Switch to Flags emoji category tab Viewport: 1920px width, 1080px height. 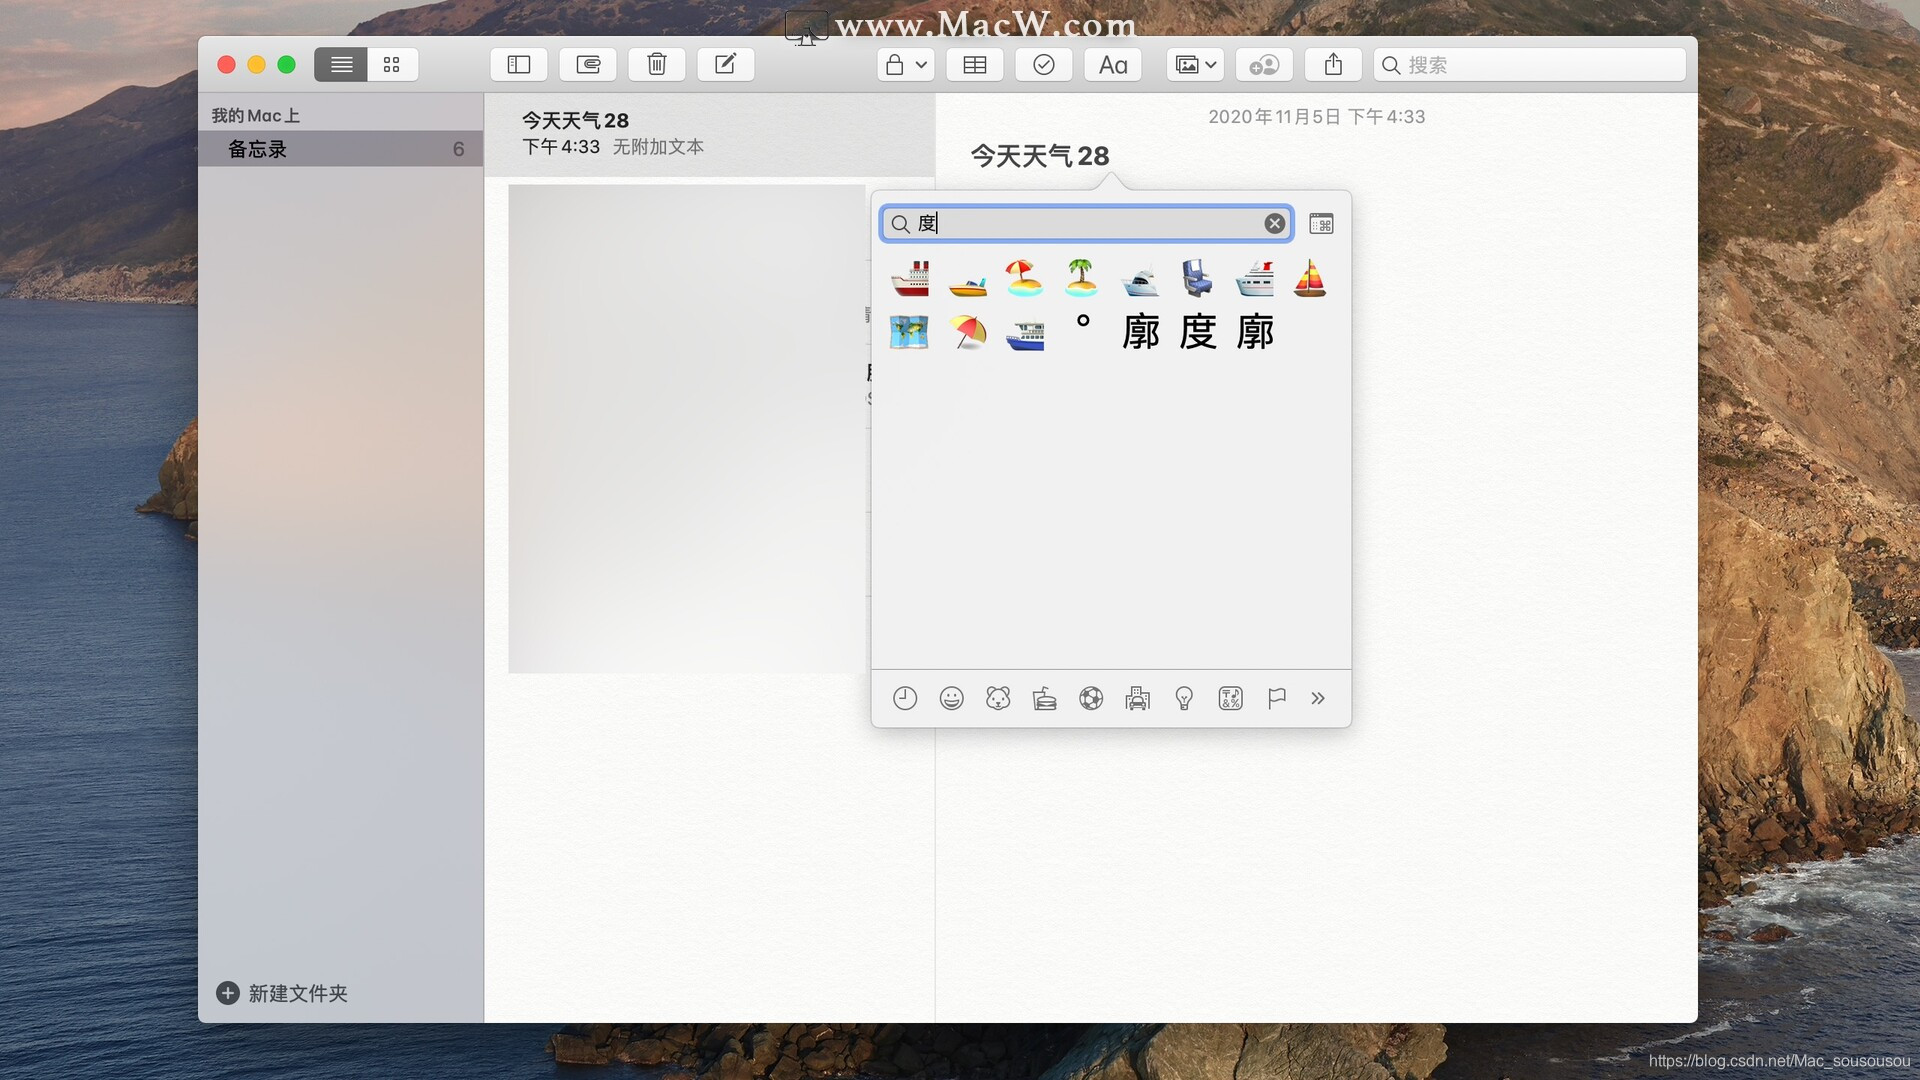click(x=1276, y=699)
